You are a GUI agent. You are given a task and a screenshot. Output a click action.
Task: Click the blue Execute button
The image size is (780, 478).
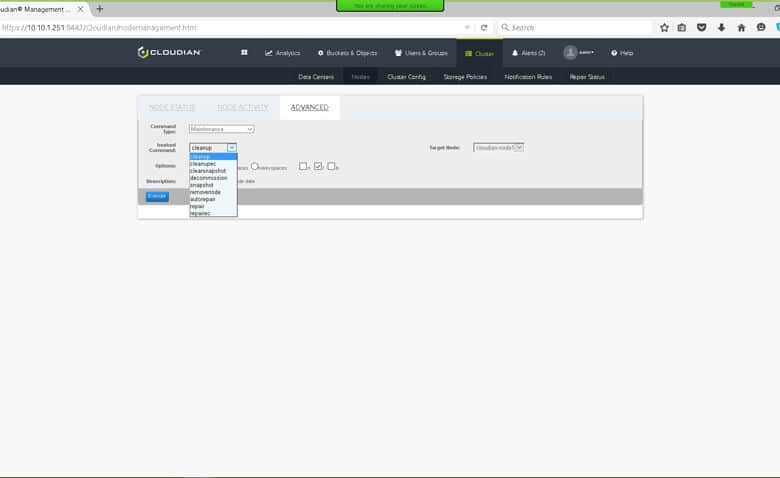(157, 196)
